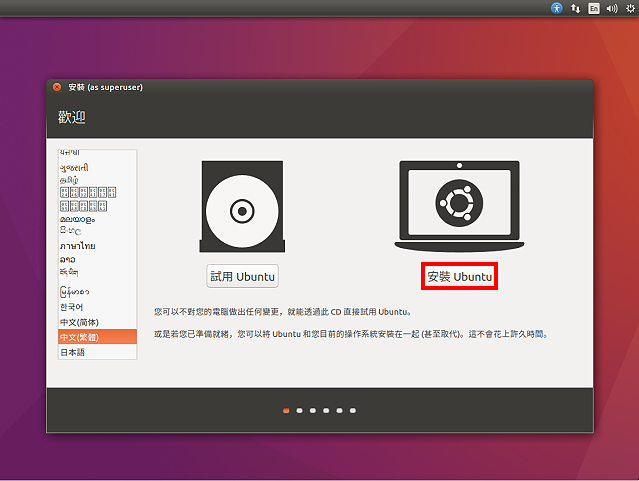Select Tibetan language entry in the list
Viewport: 639px width, 481px height.
click(x=97, y=272)
